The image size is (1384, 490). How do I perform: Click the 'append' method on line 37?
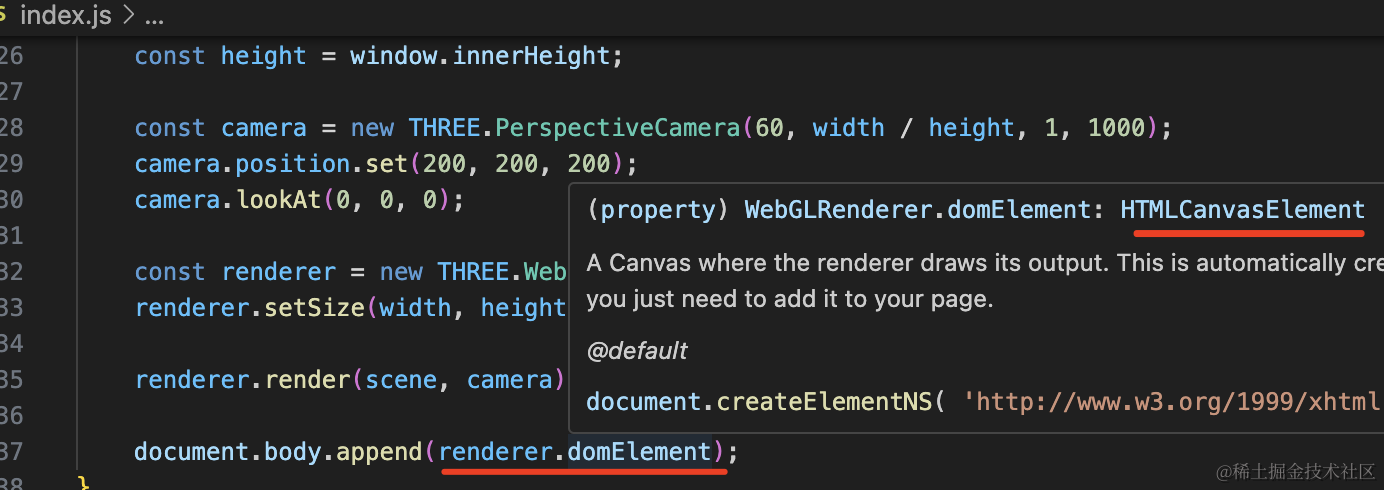point(379,452)
